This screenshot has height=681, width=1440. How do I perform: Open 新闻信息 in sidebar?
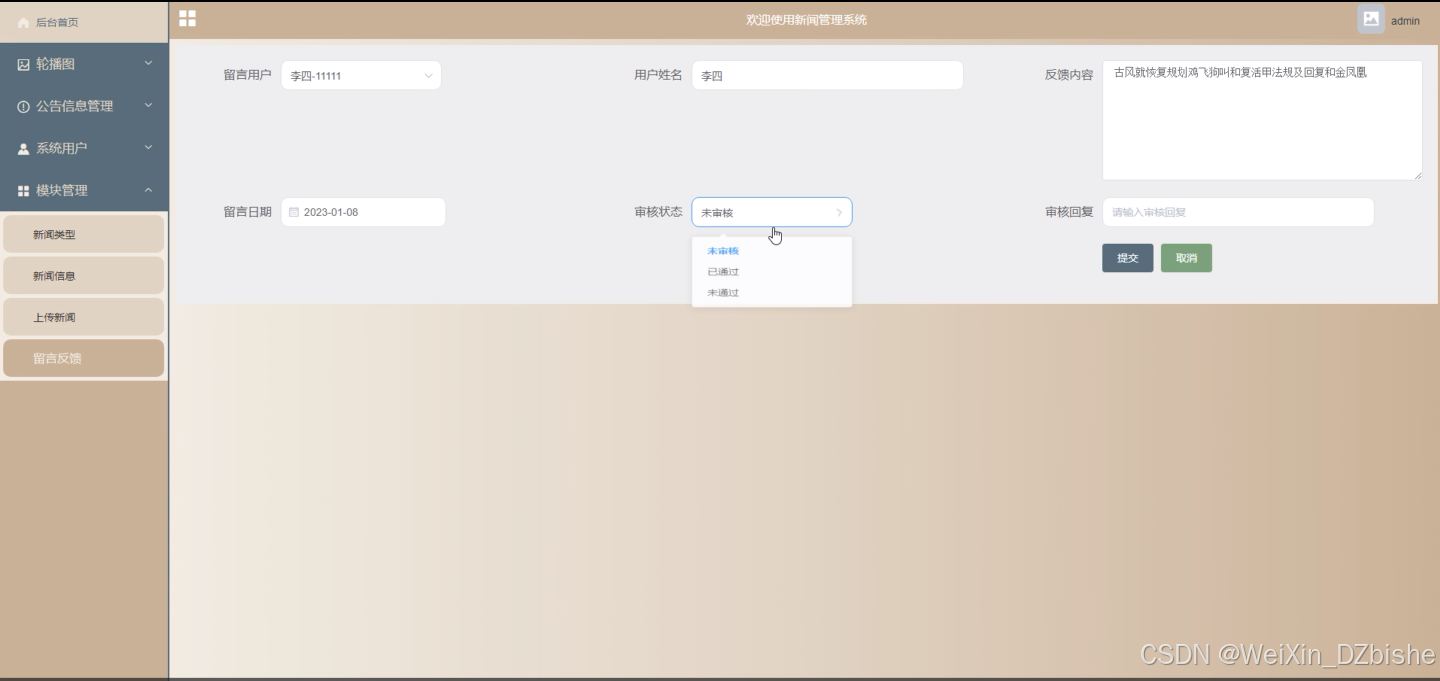(84, 276)
